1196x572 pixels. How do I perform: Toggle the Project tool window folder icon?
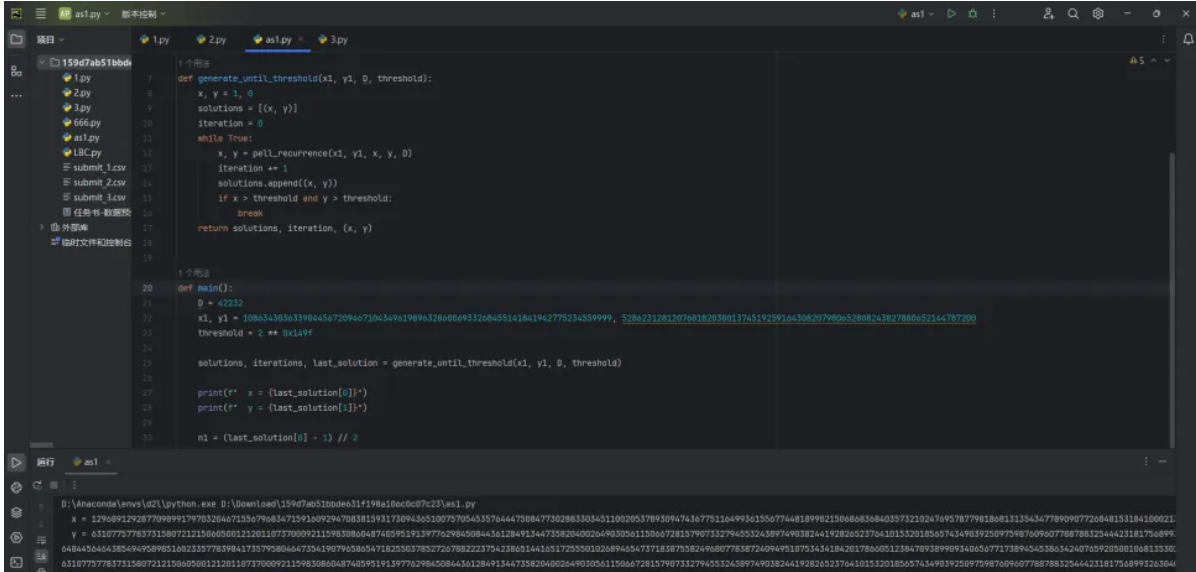(x=16, y=39)
